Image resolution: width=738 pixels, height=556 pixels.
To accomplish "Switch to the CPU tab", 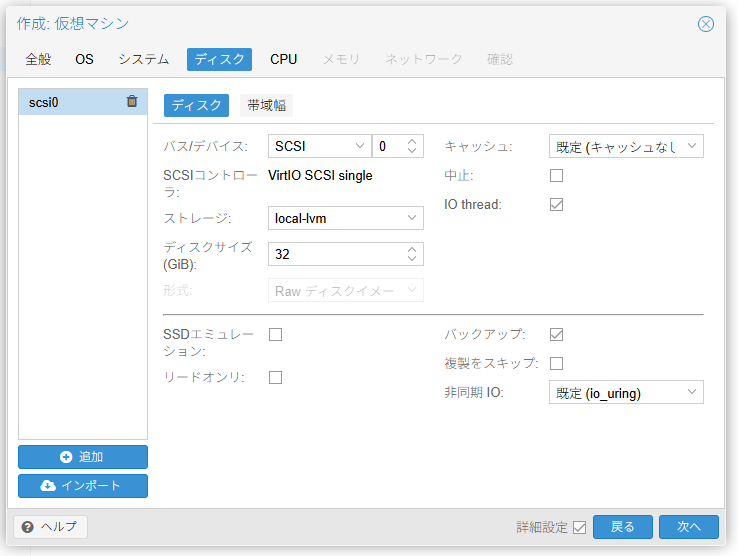I will [283, 59].
